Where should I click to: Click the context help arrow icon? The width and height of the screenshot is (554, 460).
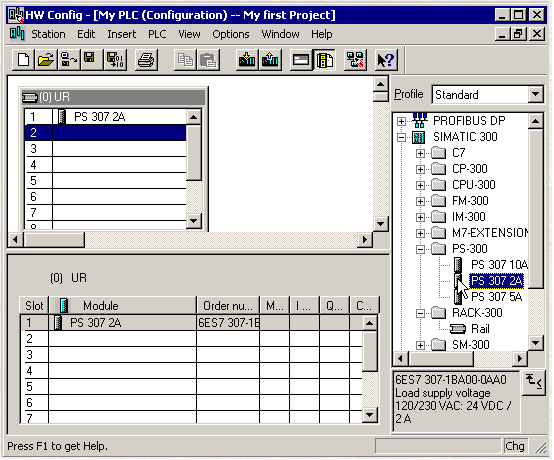click(x=385, y=60)
